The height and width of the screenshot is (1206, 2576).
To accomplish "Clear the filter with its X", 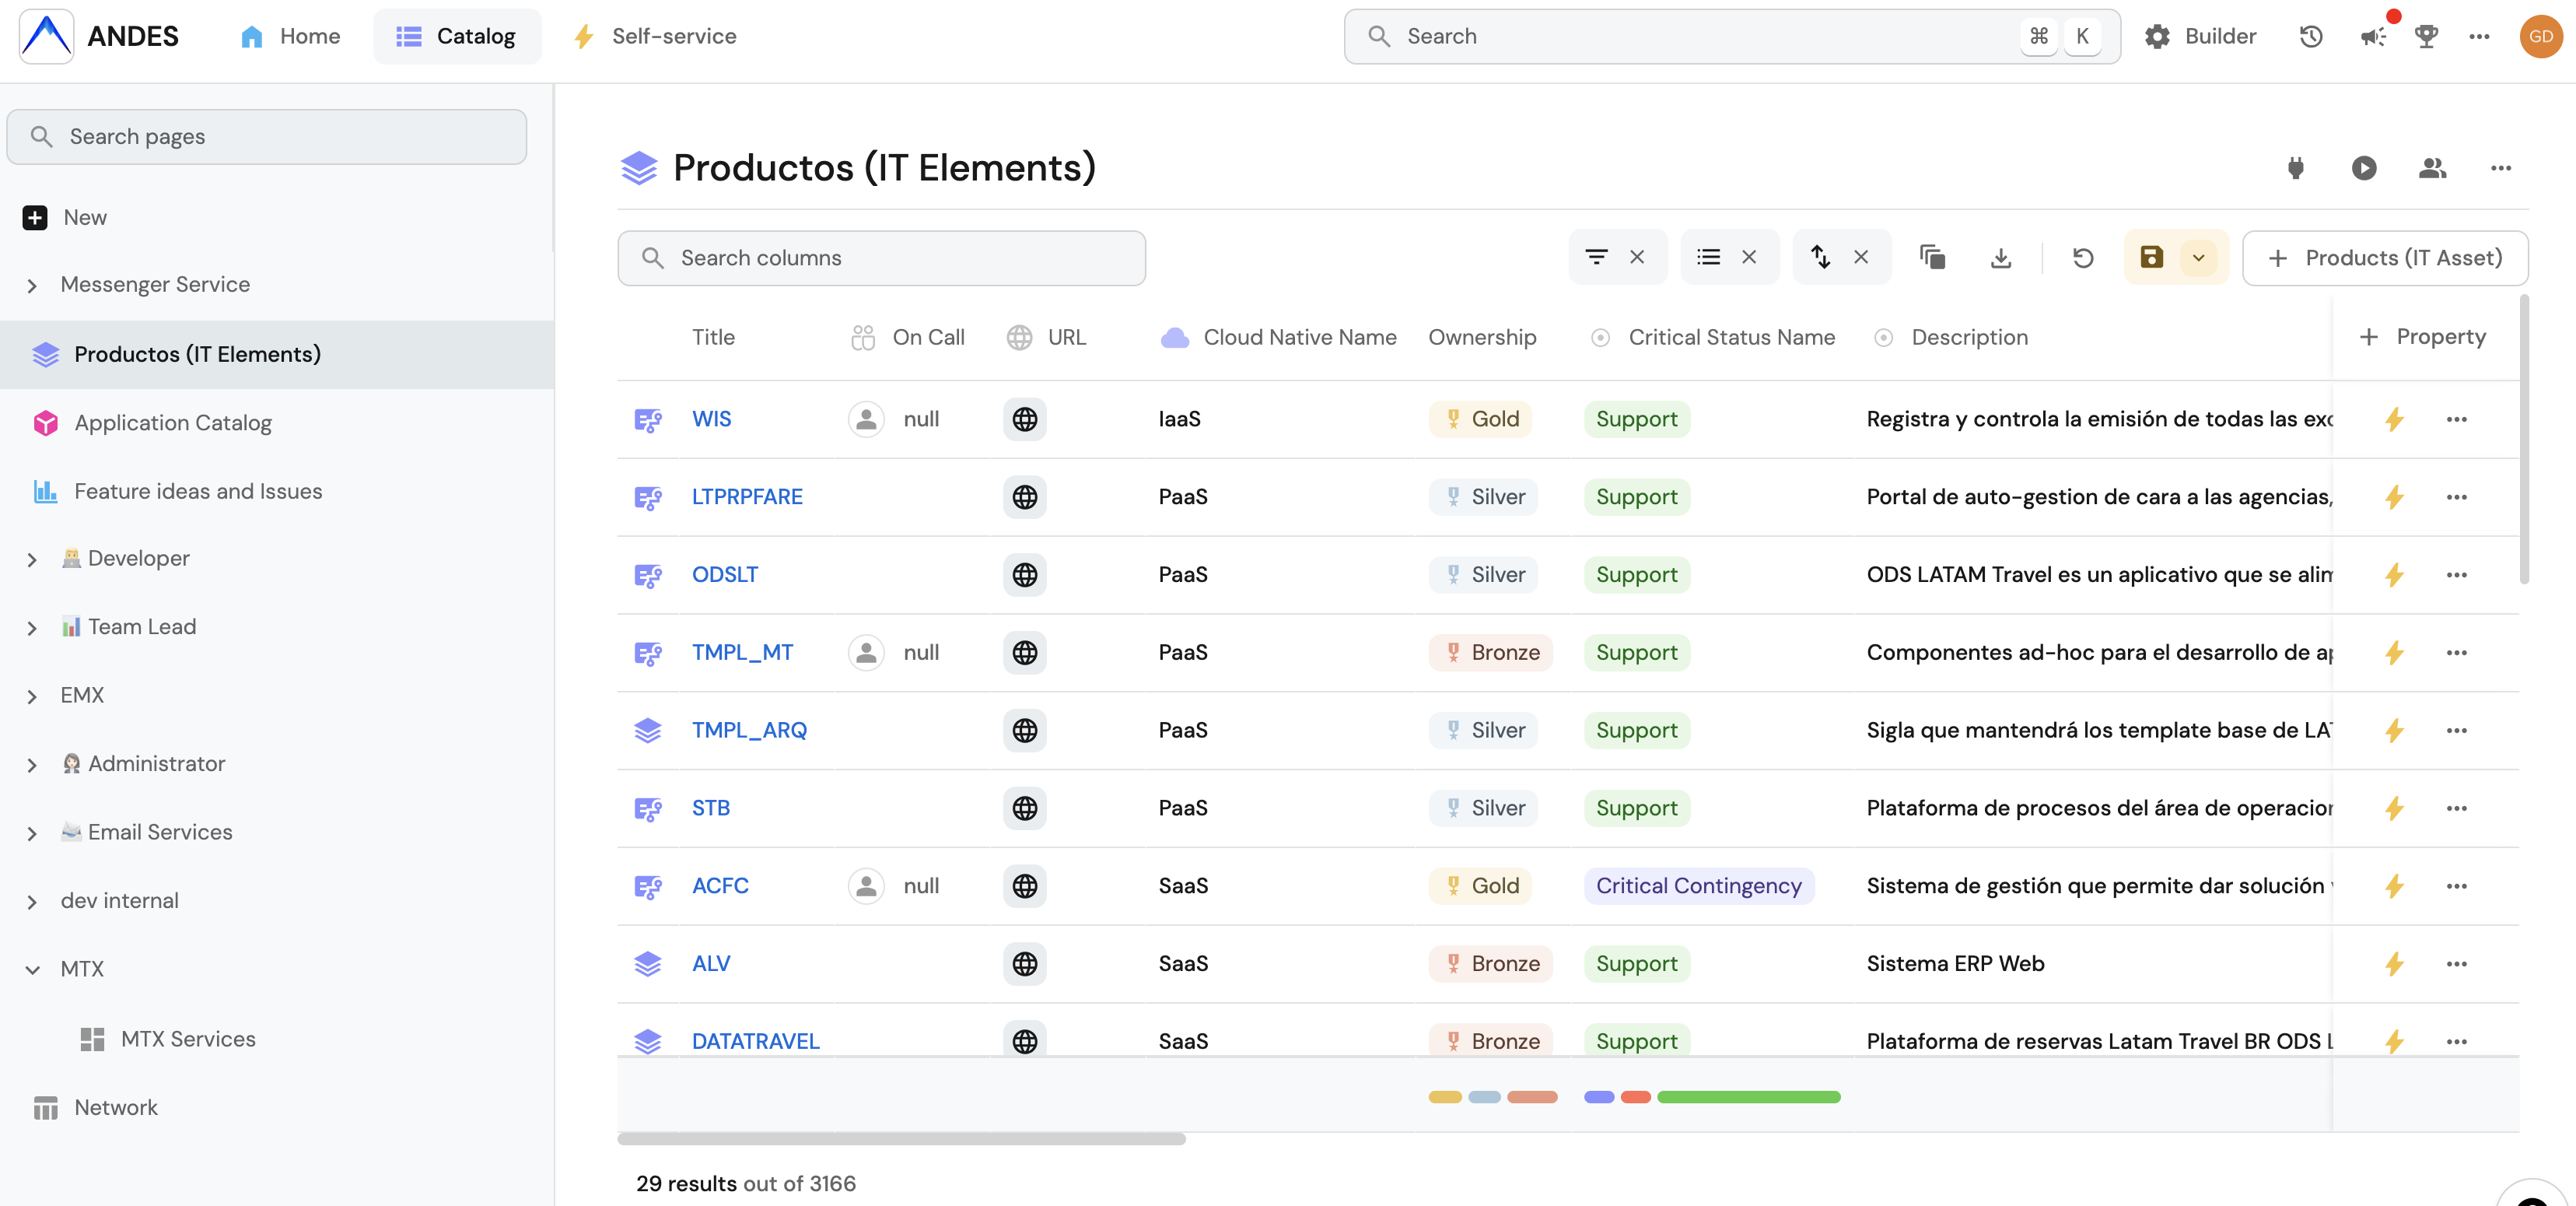I will pos(1637,258).
